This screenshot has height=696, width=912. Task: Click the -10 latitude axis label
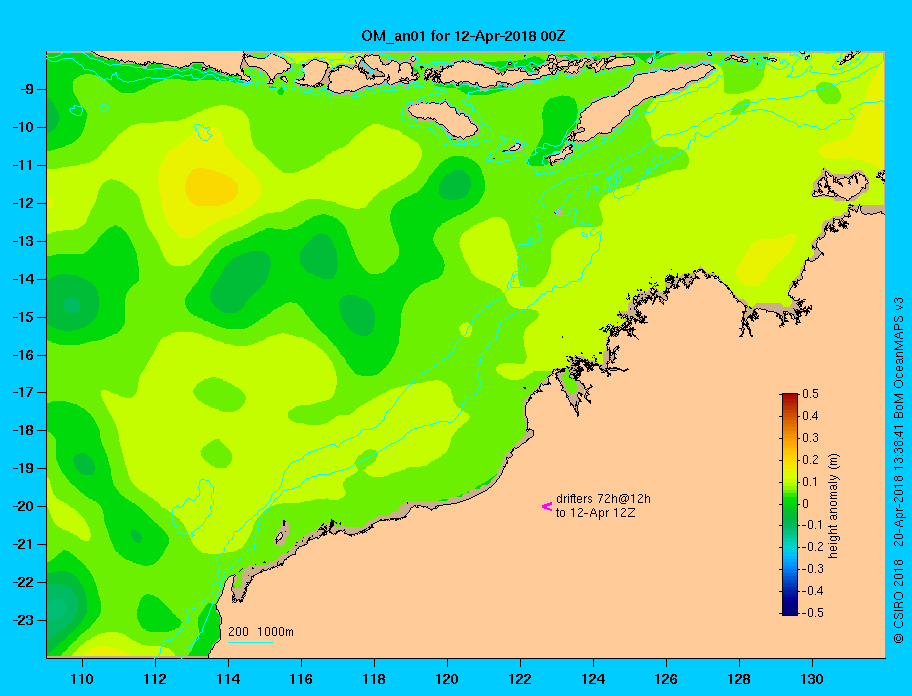[23, 127]
